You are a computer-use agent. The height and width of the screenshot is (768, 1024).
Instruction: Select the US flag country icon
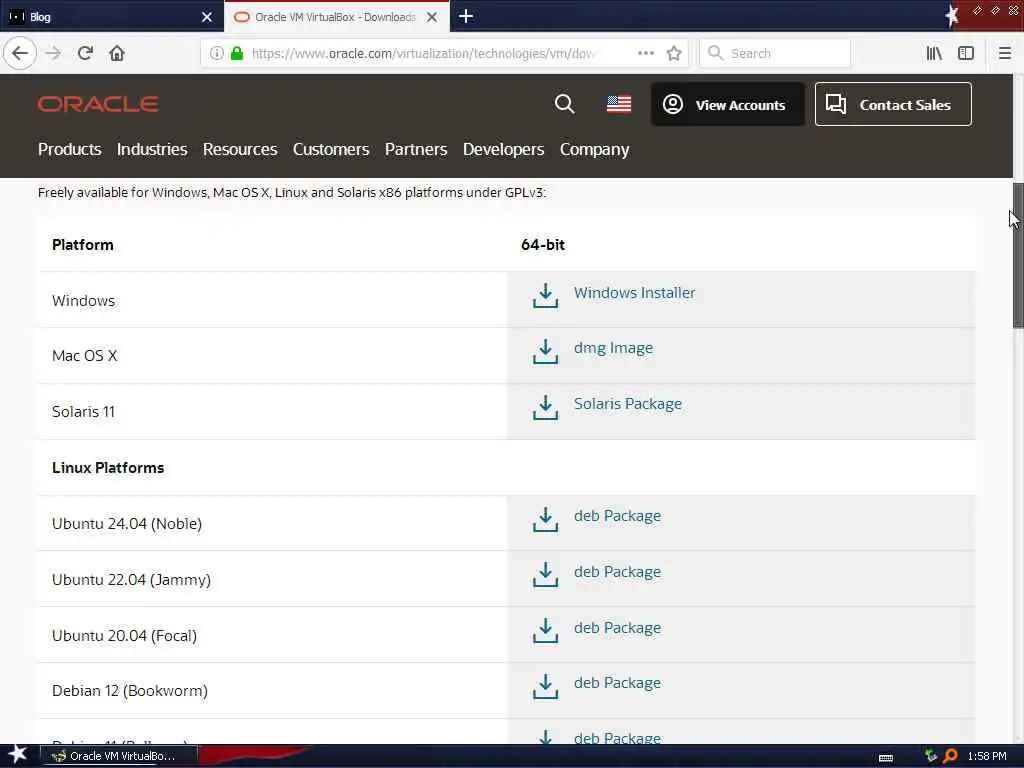tap(618, 104)
